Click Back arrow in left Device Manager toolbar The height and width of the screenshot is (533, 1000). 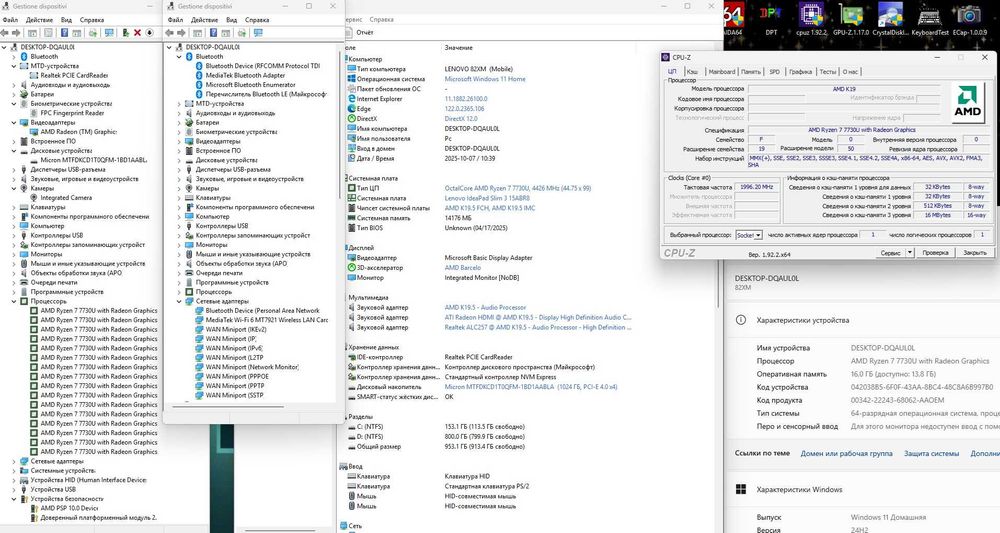click(5, 33)
